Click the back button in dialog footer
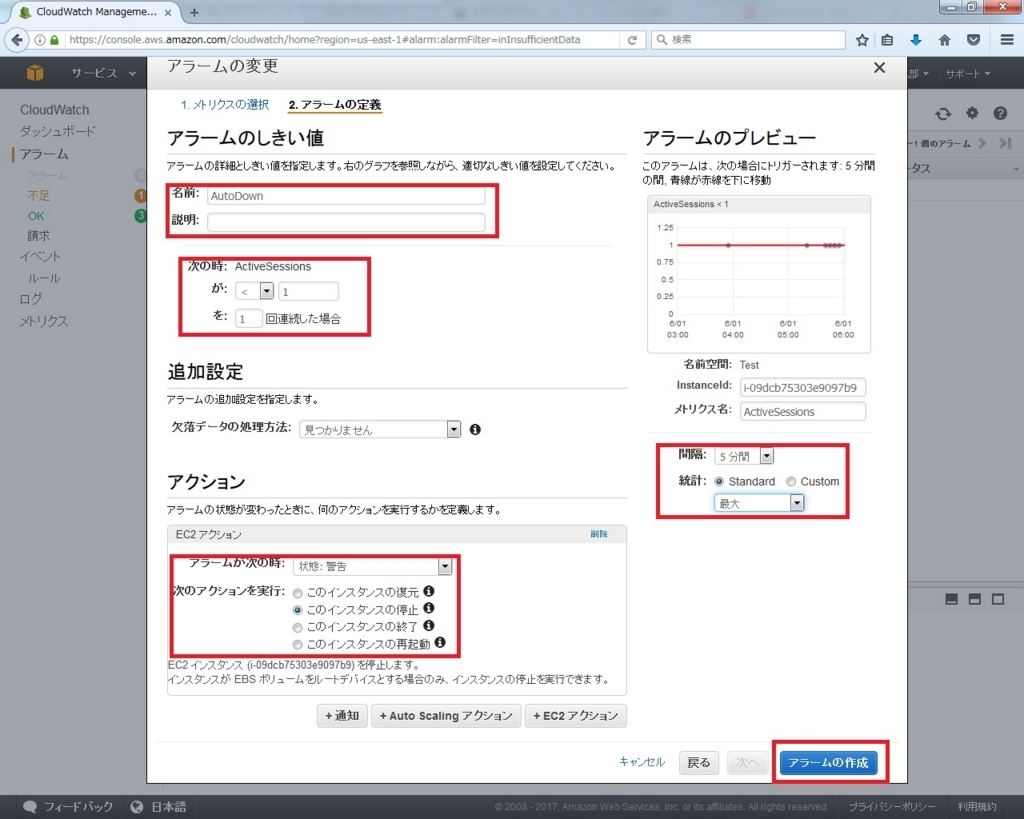1024x819 pixels. pos(699,762)
